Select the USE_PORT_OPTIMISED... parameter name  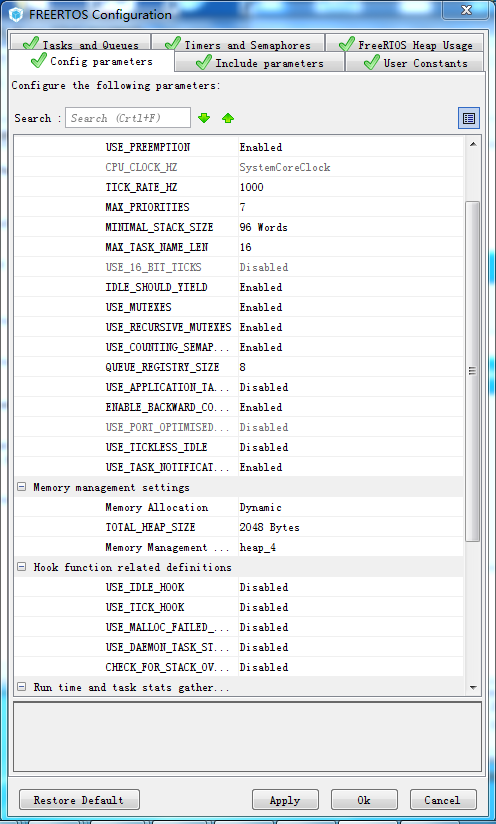point(168,427)
